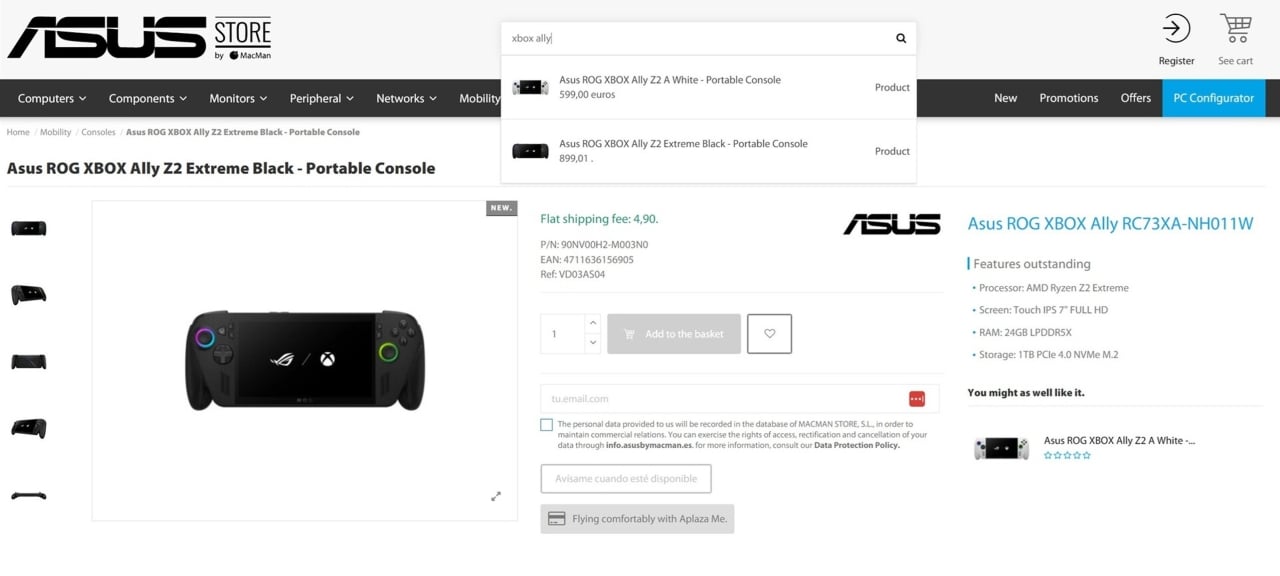The height and width of the screenshot is (576, 1280).
Task: Click Avisame cuando esté disponible button
Action: [626, 479]
